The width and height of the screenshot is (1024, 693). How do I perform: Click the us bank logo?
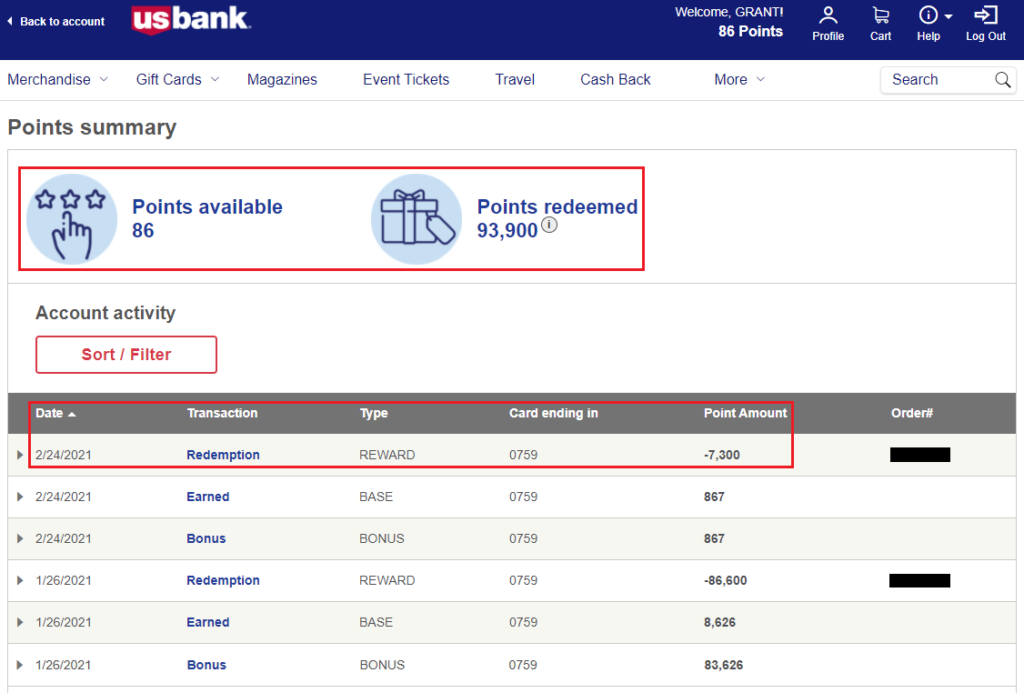[x=190, y=19]
